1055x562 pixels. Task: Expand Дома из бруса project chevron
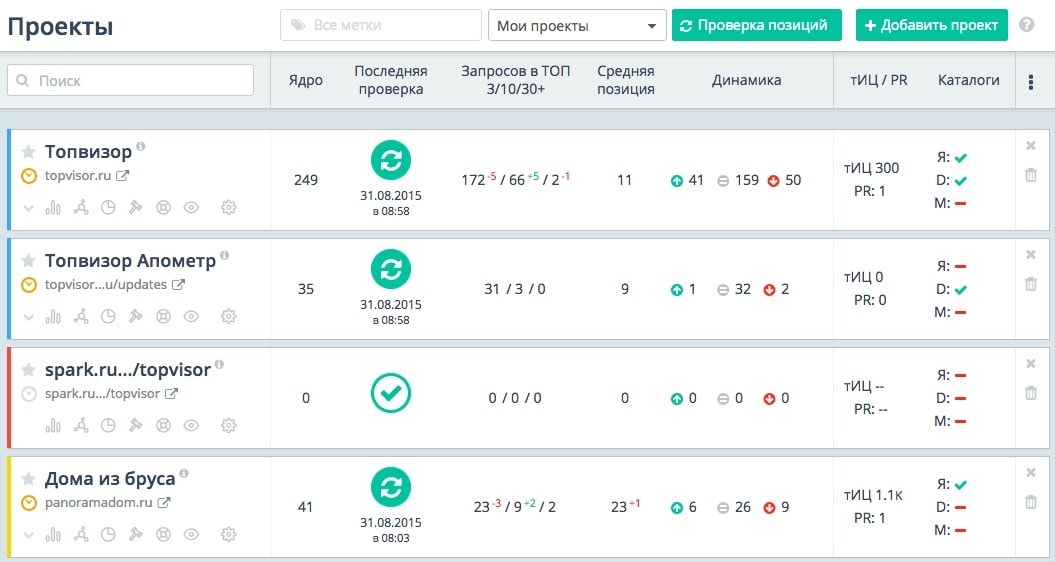point(28,535)
